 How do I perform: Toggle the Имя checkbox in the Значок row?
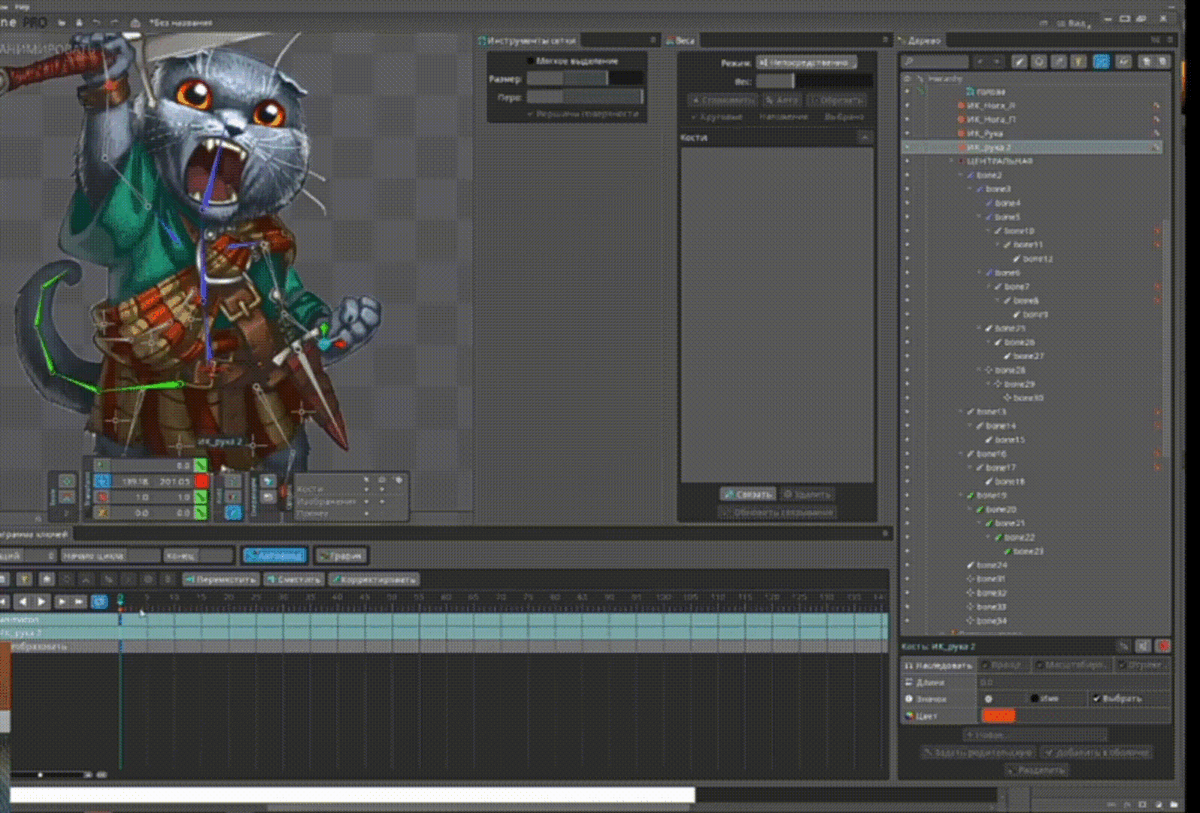coord(1034,698)
